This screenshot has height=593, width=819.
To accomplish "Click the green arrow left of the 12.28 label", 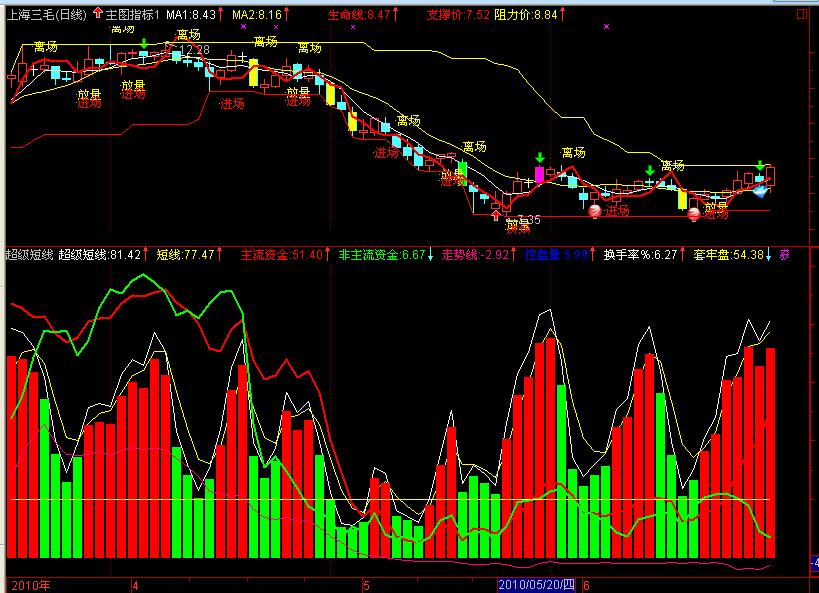I will (144, 43).
